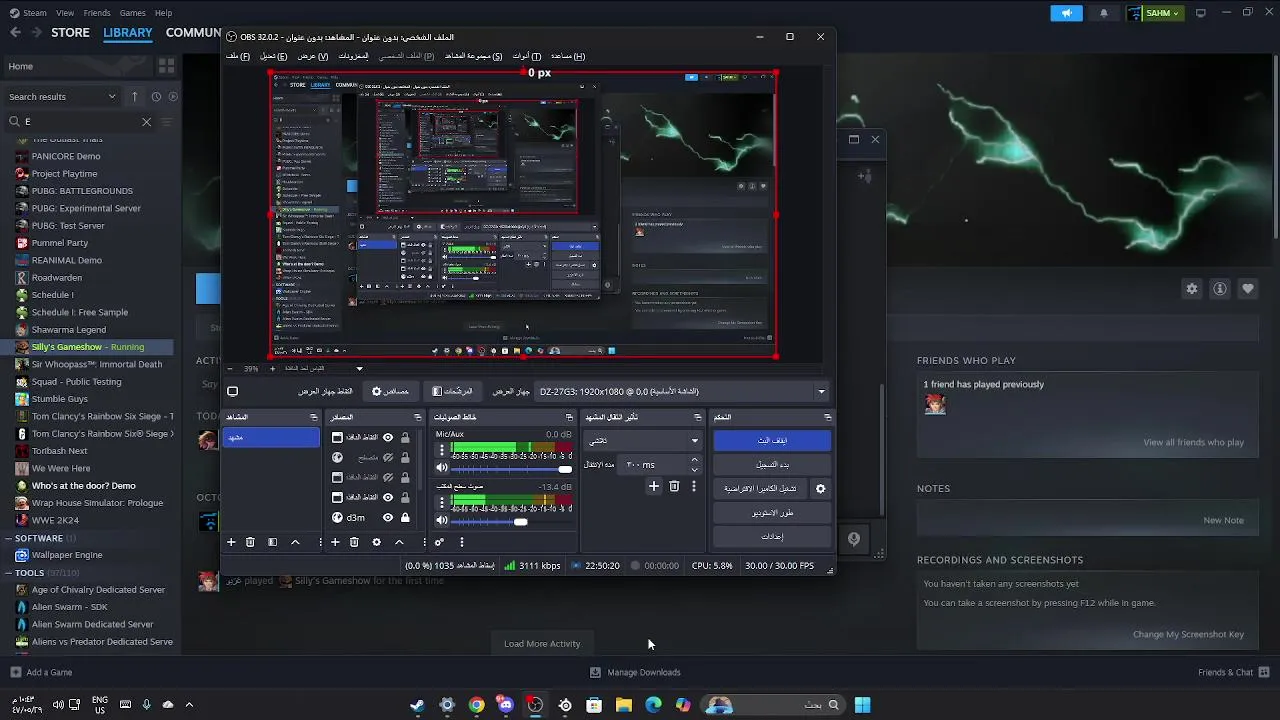Image resolution: width=1280 pixels, height=720 pixels.
Task: Click Studio Mode button in controls
Action: point(772,513)
